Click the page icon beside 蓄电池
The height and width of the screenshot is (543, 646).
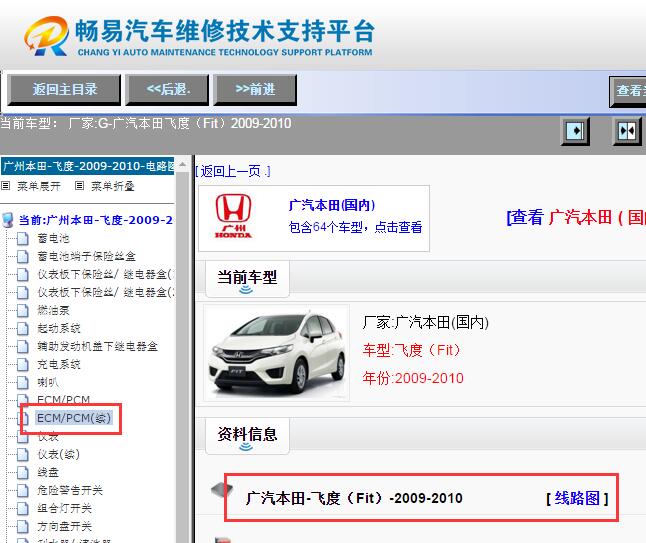(23, 239)
